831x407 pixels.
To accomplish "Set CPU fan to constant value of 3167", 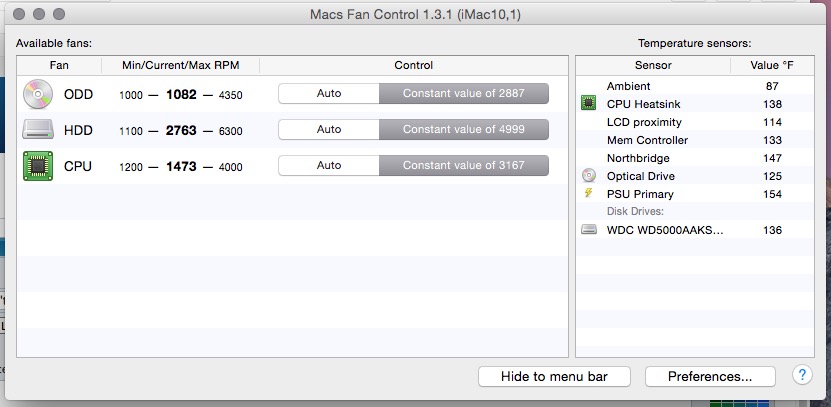I will pyautogui.click(x=464, y=165).
